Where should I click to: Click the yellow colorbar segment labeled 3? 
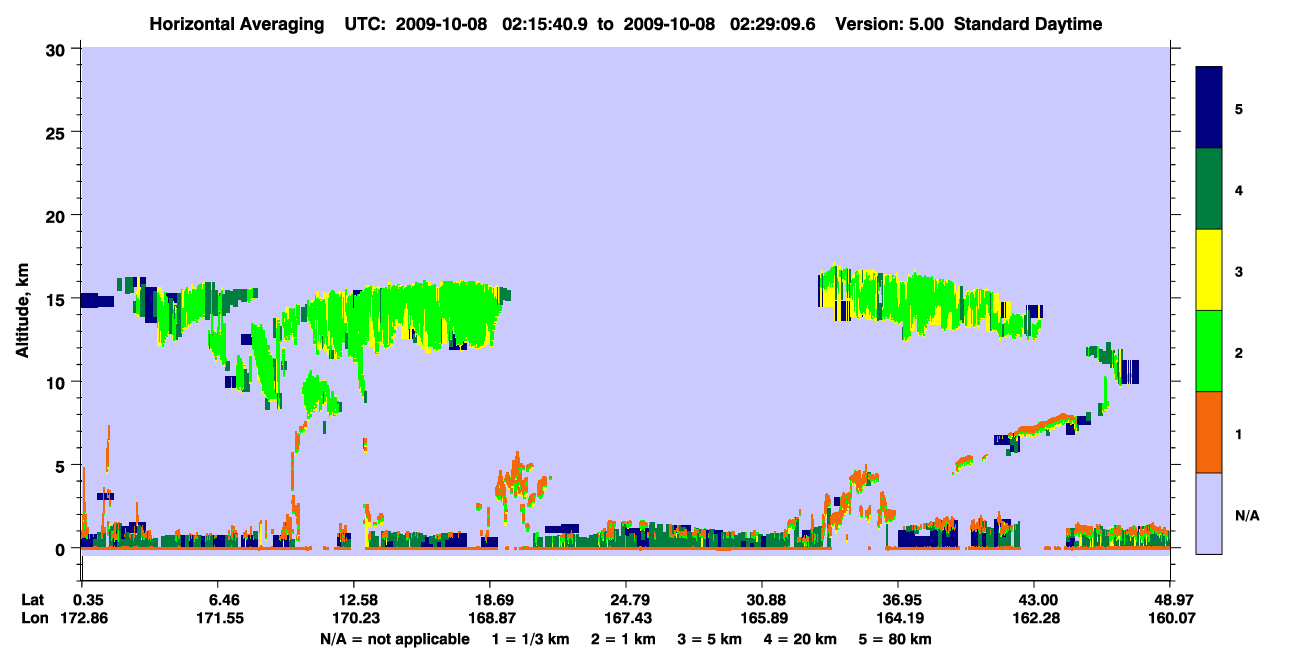[1210, 270]
